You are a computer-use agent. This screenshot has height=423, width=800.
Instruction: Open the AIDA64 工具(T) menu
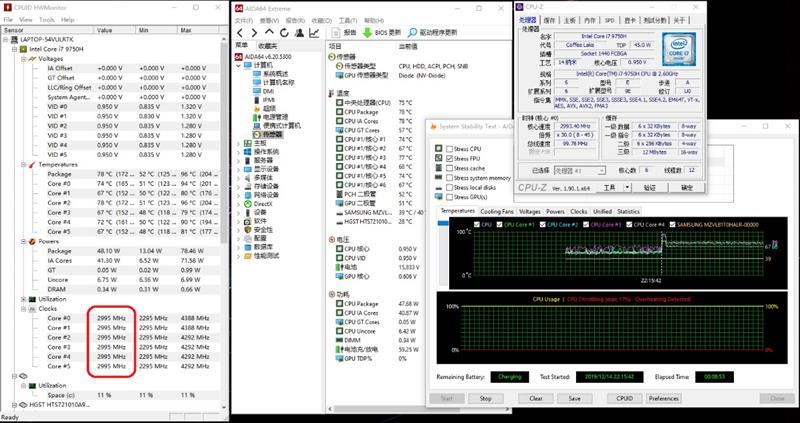(x=347, y=20)
